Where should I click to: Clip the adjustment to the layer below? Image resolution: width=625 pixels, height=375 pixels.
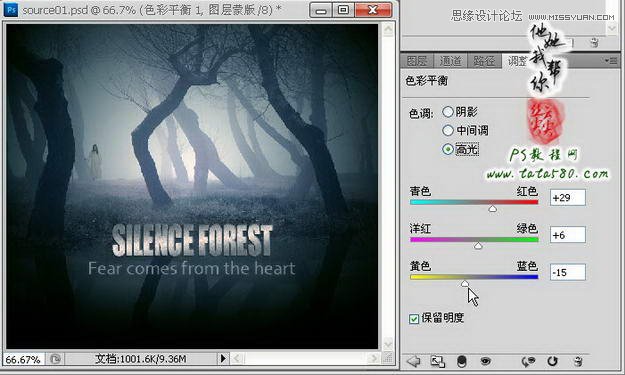[x=462, y=361]
